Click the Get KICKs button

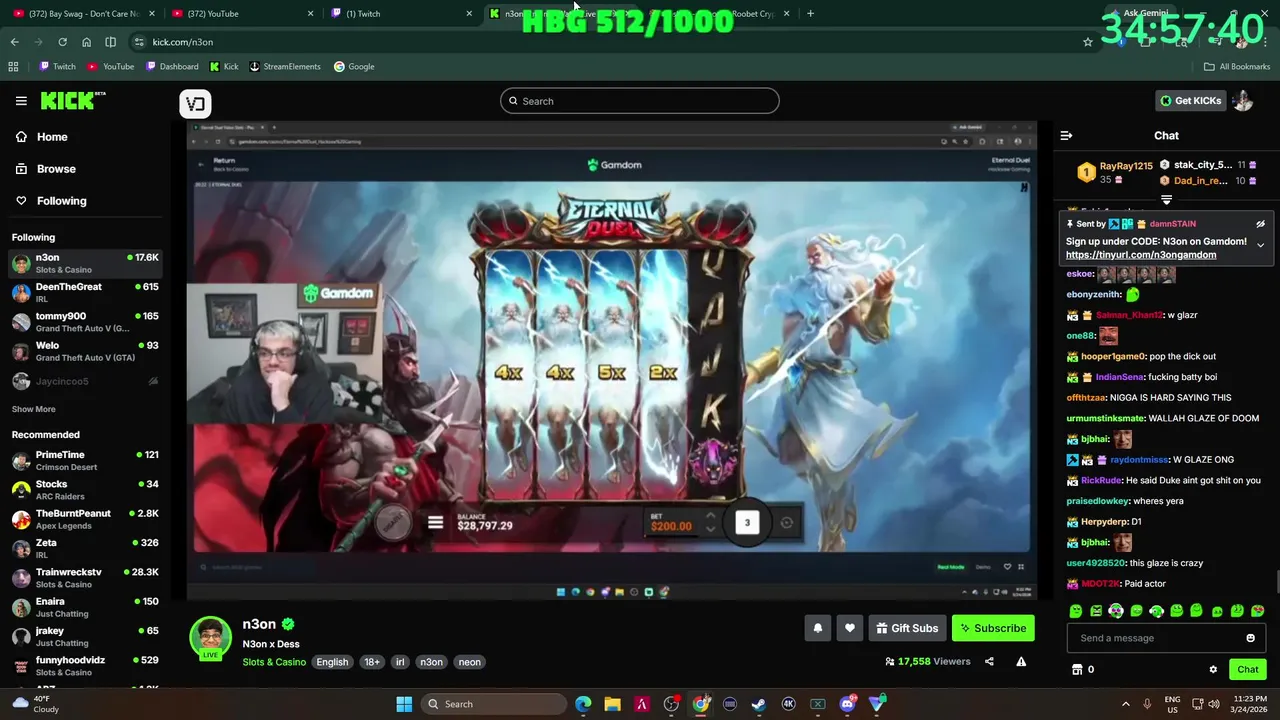coord(1190,100)
